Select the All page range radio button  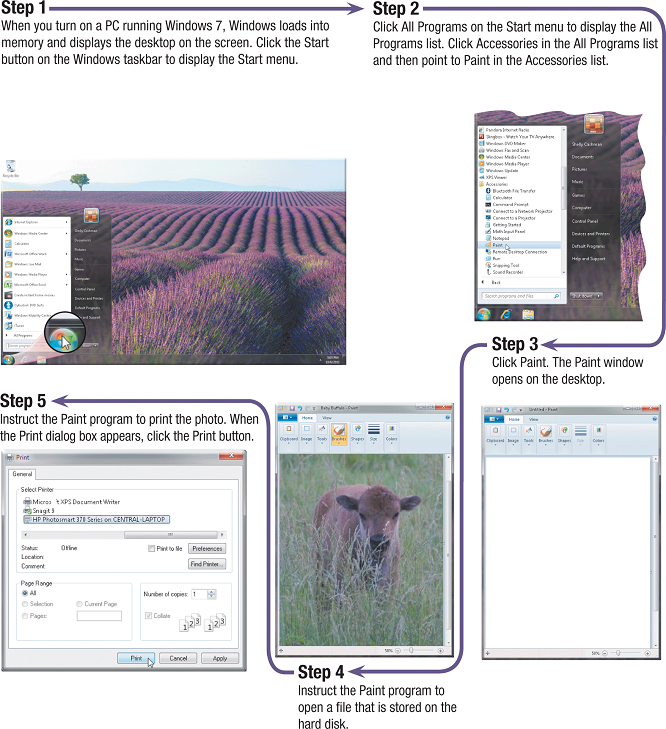point(25,593)
